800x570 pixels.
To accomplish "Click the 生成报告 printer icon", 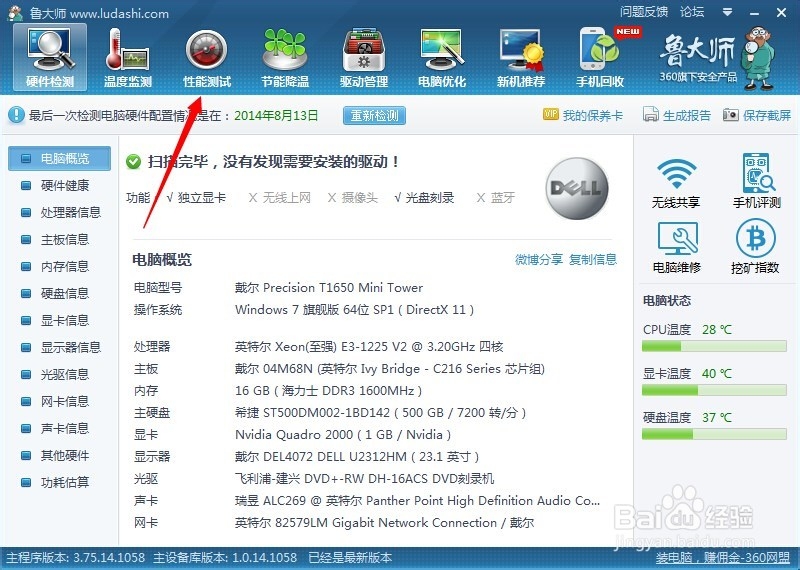I will 651,115.
